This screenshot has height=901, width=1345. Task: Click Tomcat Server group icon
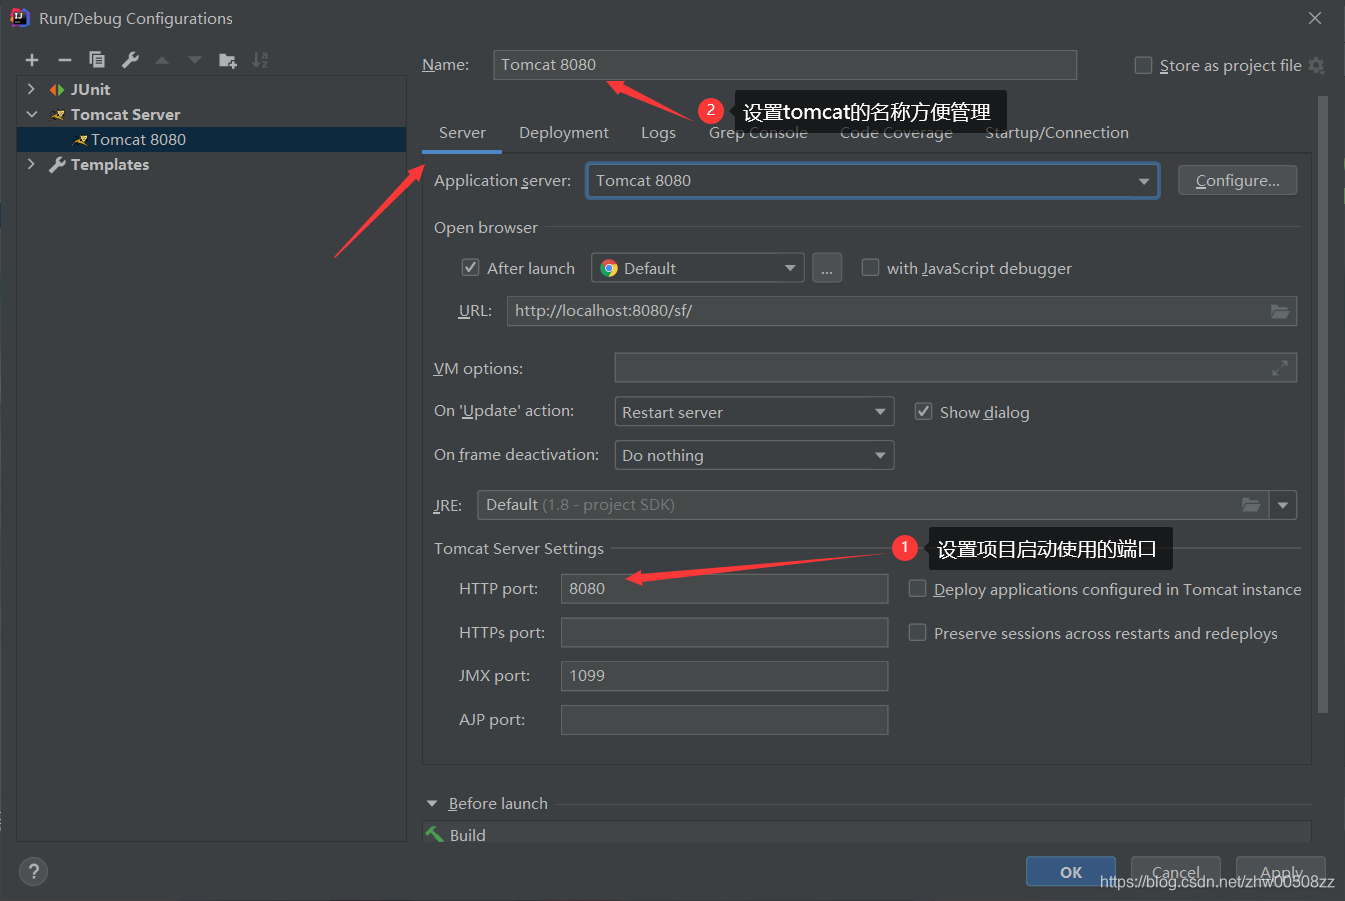point(58,115)
